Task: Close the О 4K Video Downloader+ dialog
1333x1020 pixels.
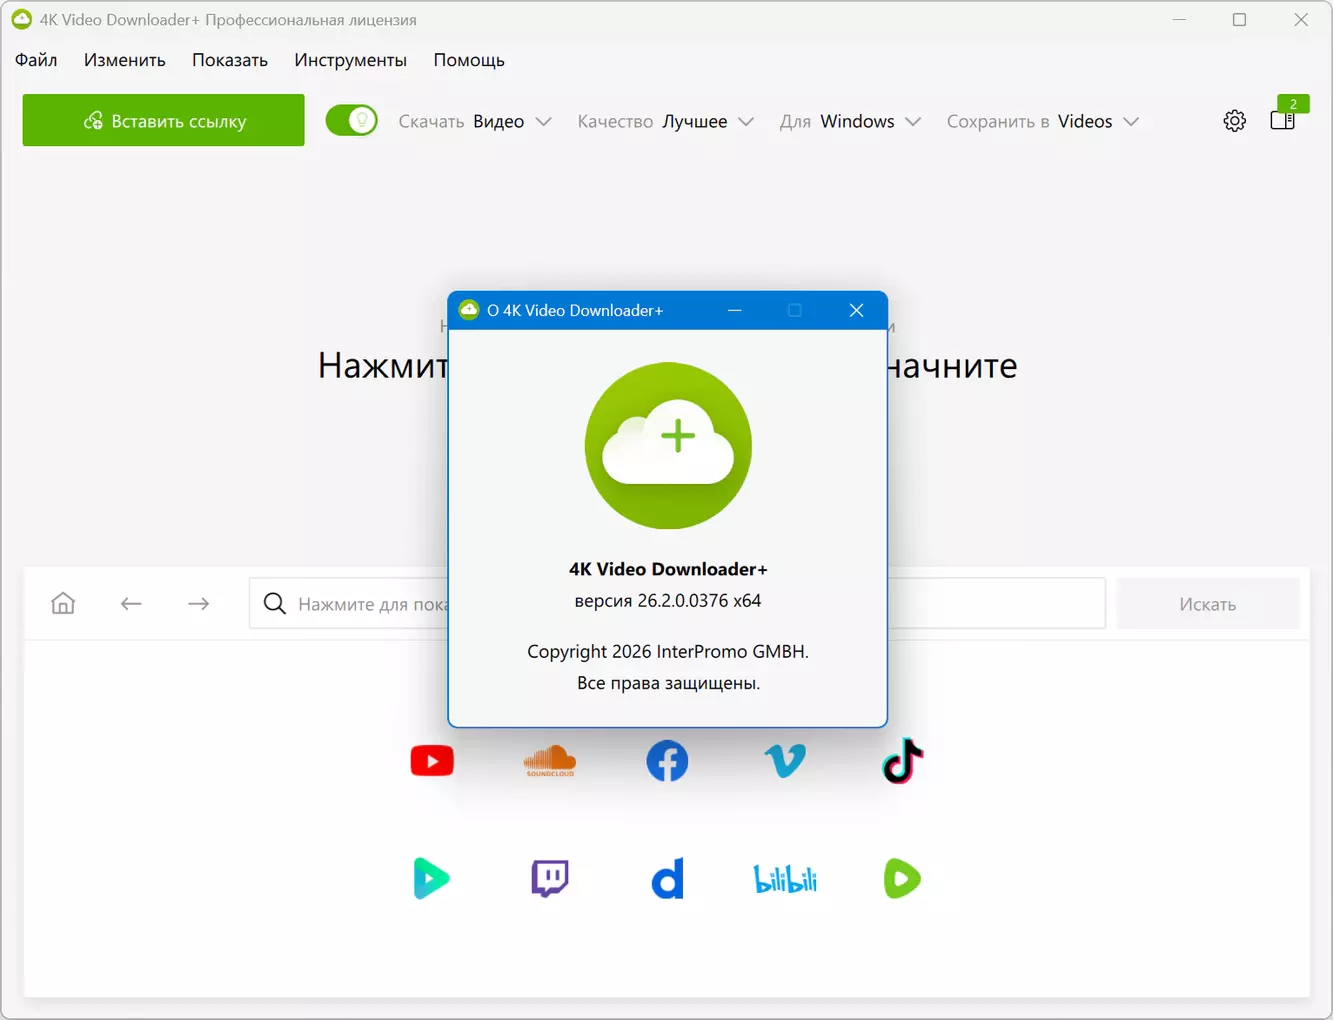Action: pos(856,310)
